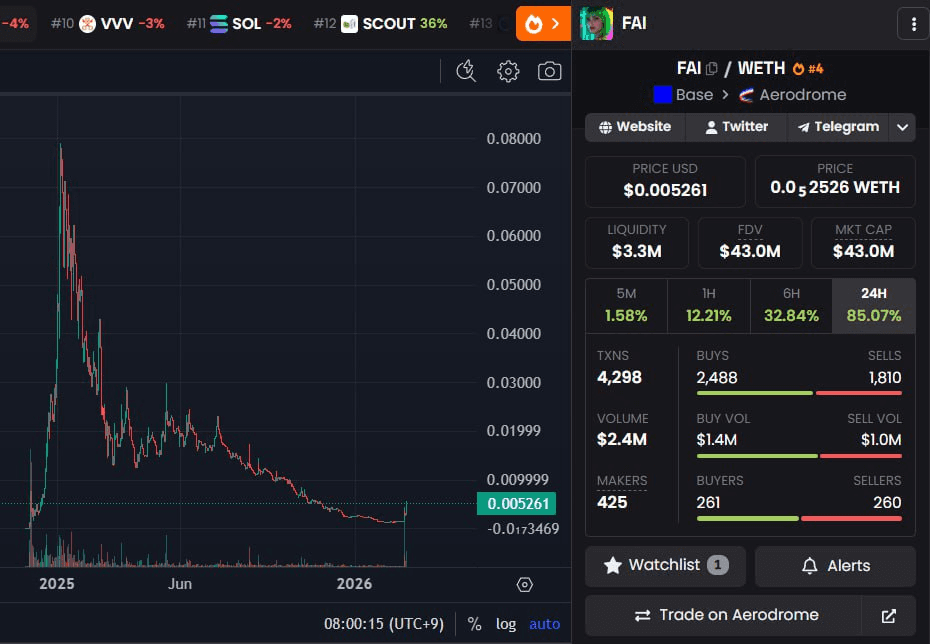
Task: Click the Trade on Aerodrome button
Action: [x=725, y=615]
